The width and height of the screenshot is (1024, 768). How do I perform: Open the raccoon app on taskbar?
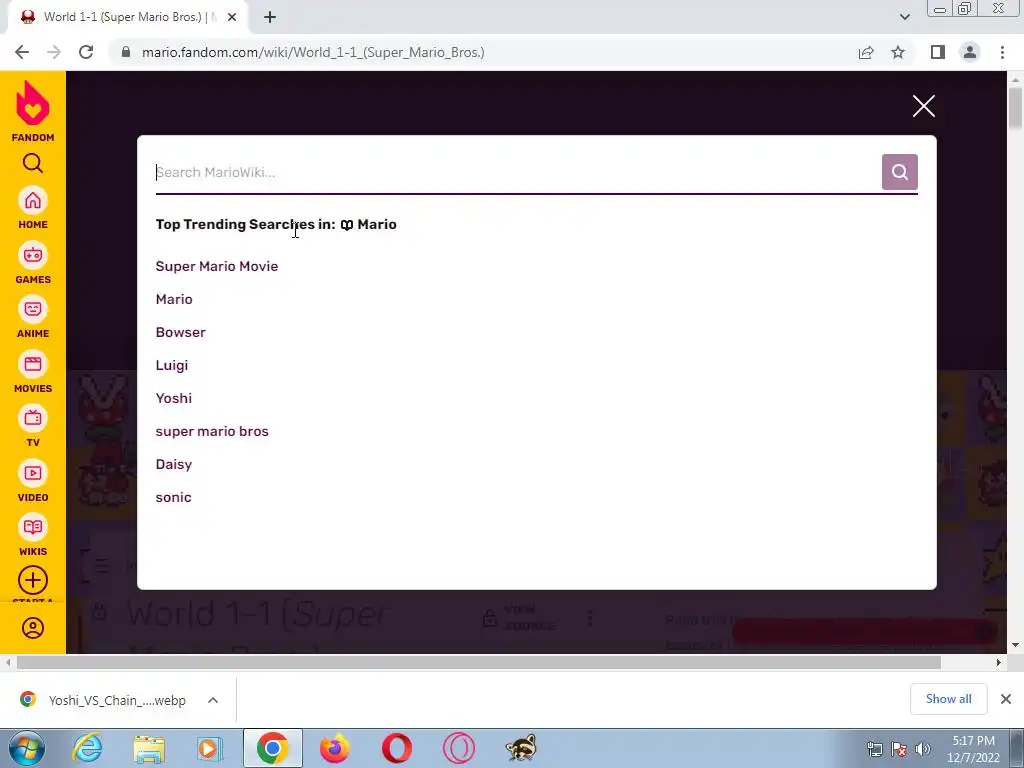click(520, 748)
